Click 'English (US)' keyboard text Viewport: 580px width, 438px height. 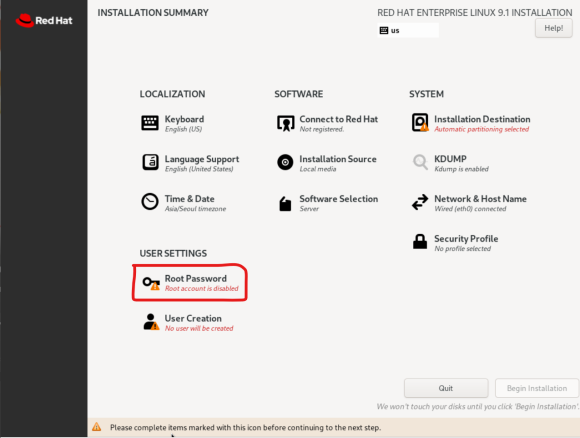pos(183,129)
